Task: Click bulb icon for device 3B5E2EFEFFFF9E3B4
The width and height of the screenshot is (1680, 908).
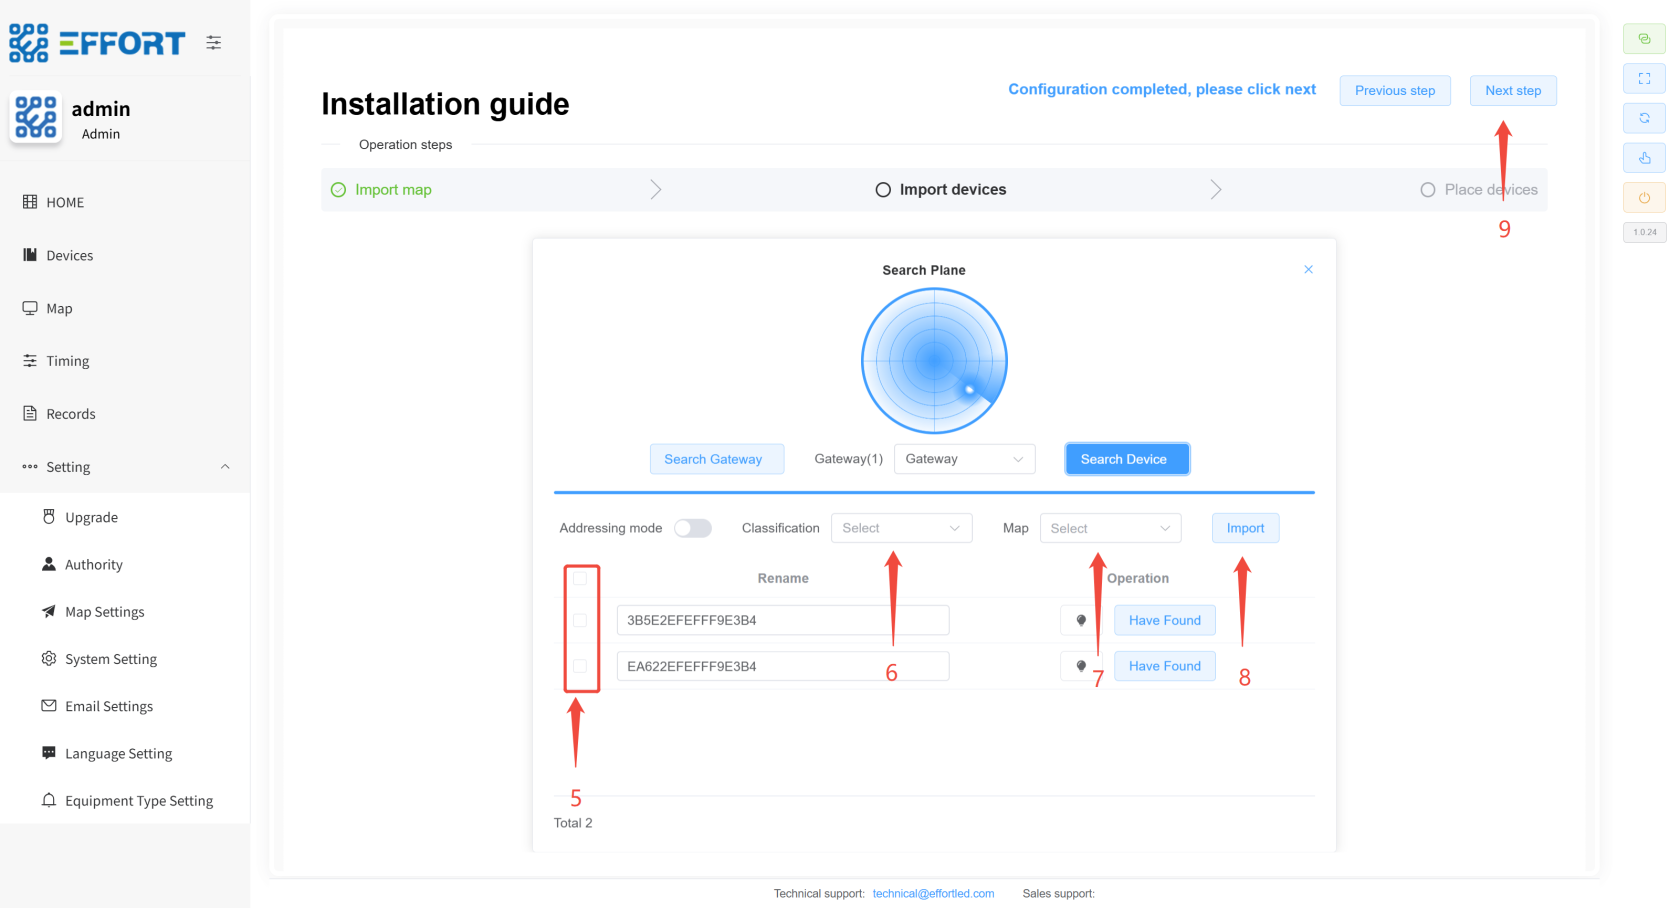Action: [1081, 620]
